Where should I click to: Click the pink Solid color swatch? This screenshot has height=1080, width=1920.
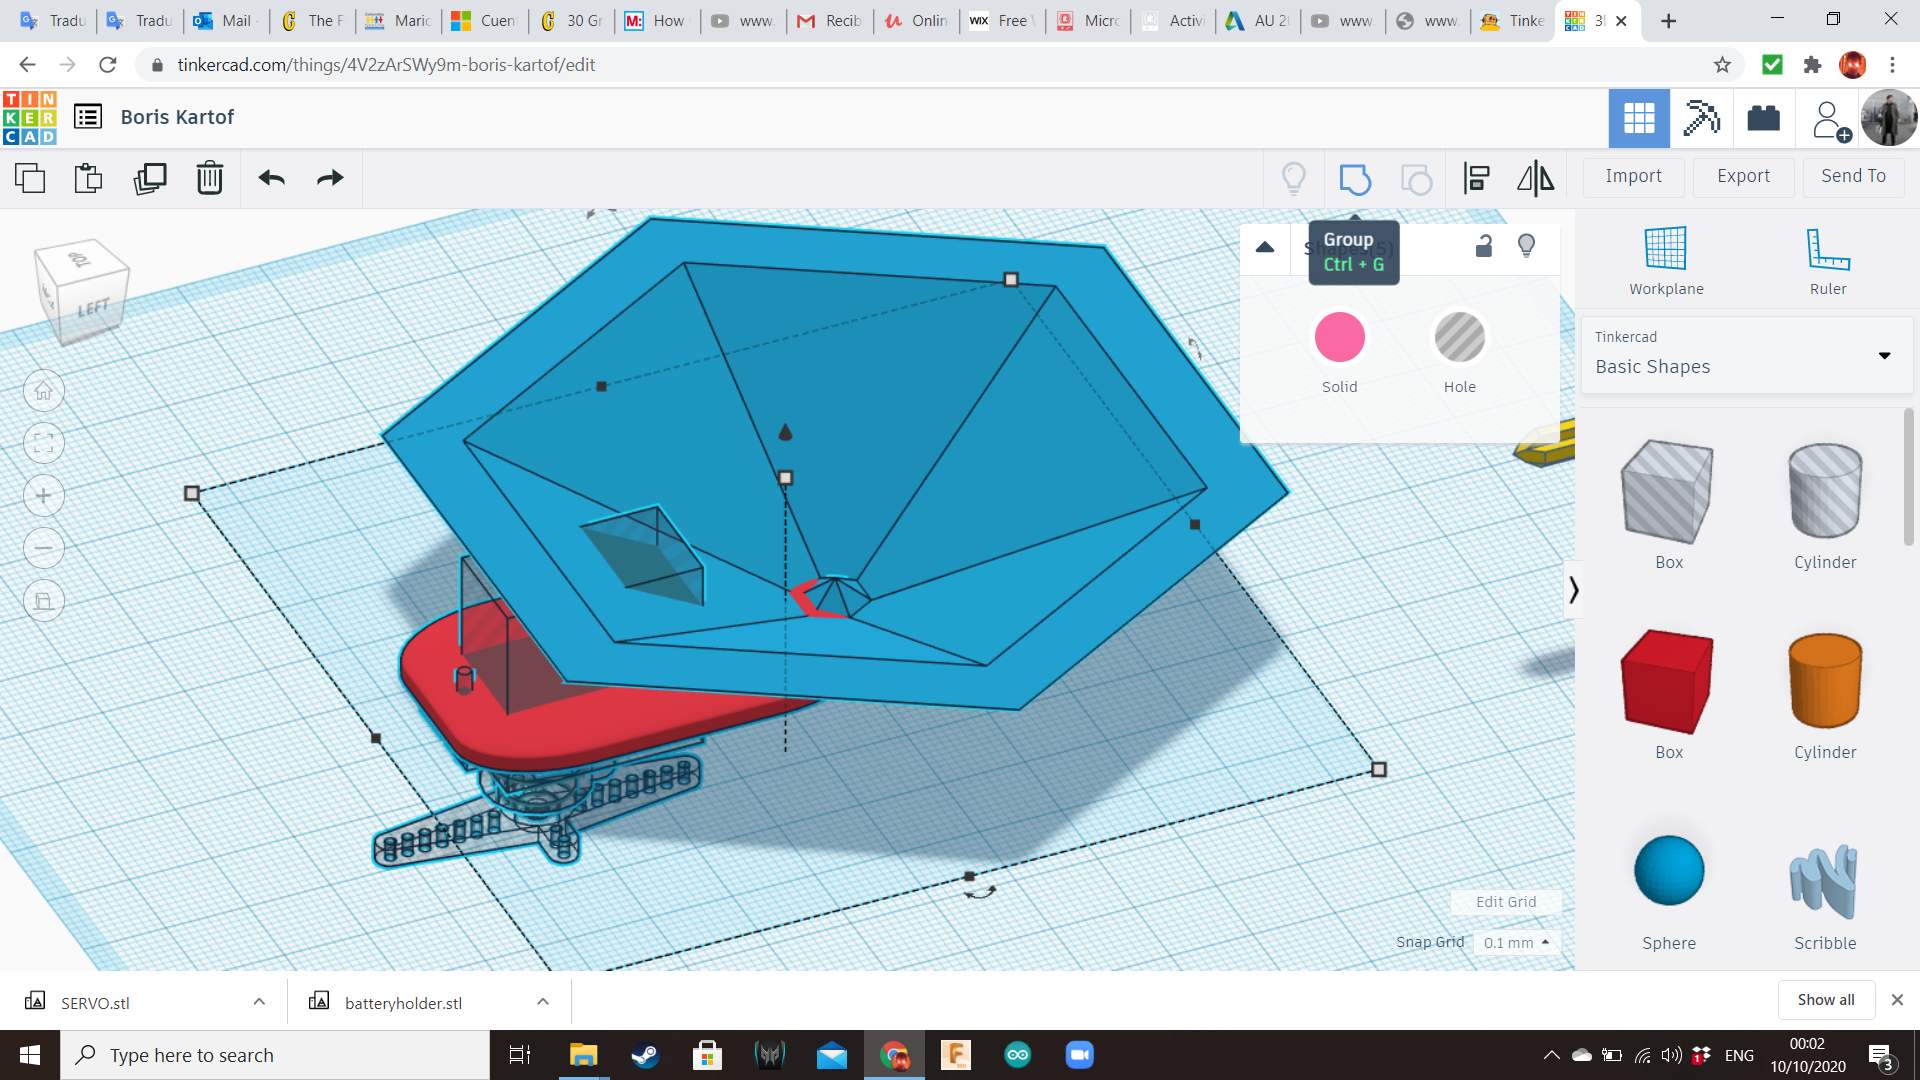pos(1339,338)
